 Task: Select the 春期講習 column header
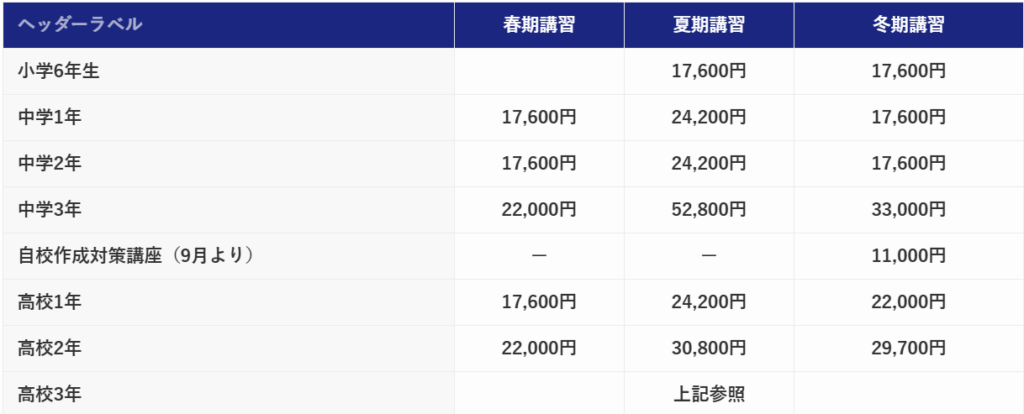(539, 25)
